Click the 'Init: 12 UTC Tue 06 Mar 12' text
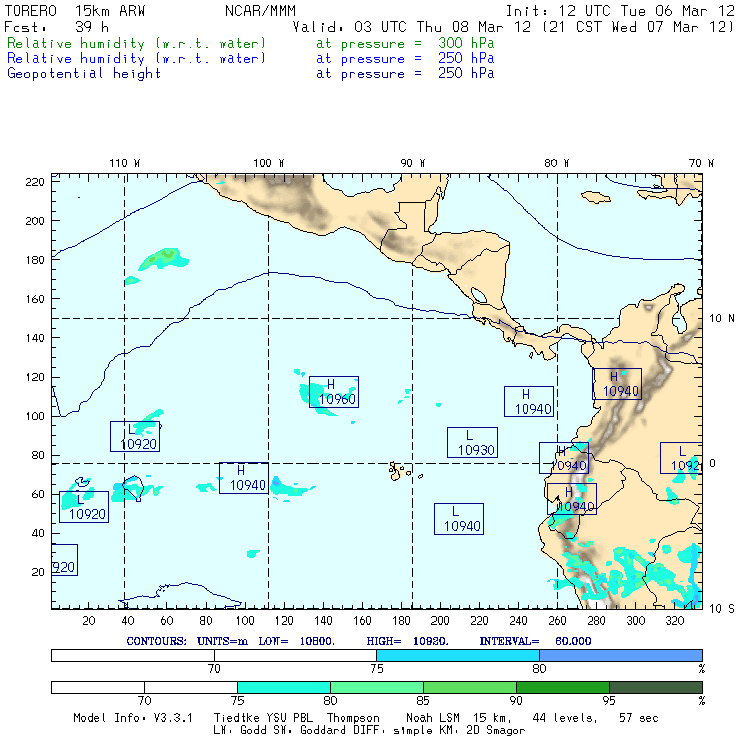Viewport: 740px width, 740px height. pos(620,11)
